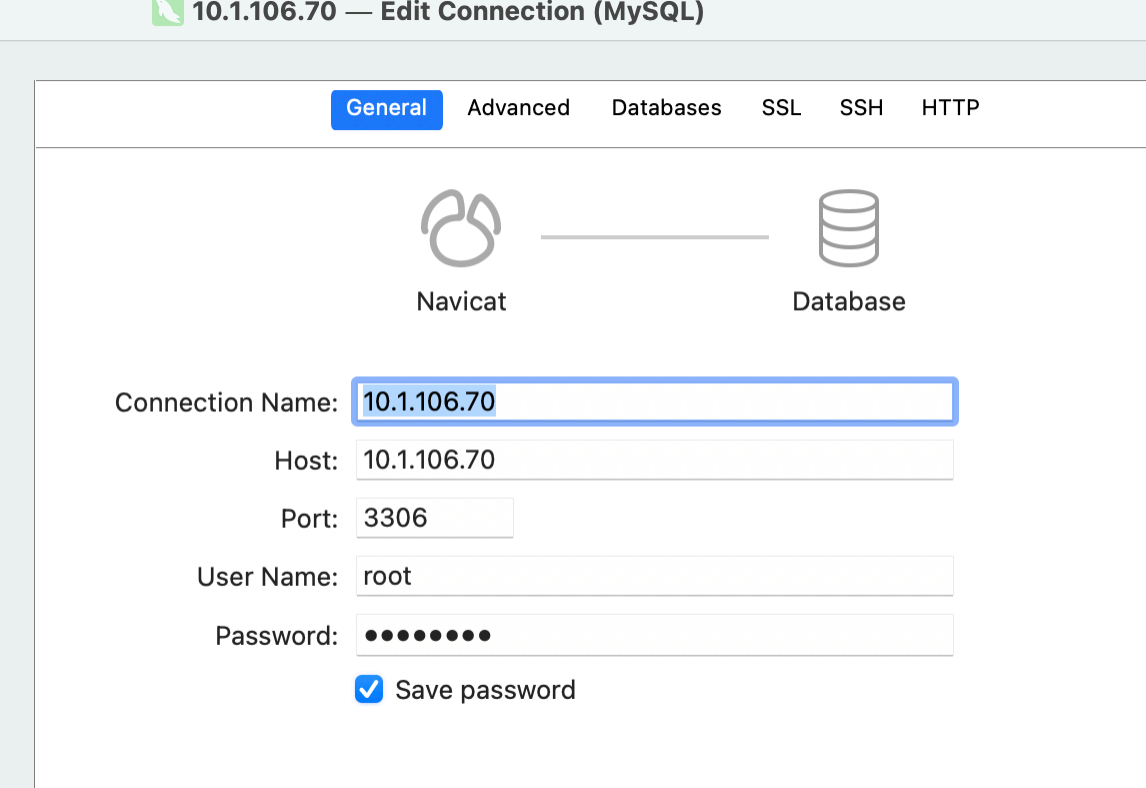
Task: Click the line connecting Navicat and Database
Action: [x=654, y=237]
